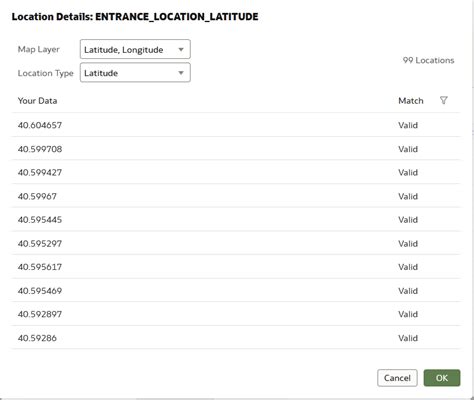This screenshot has width=474, height=400.
Task: Click Valid status for 40.604657
Action: point(408,125)
